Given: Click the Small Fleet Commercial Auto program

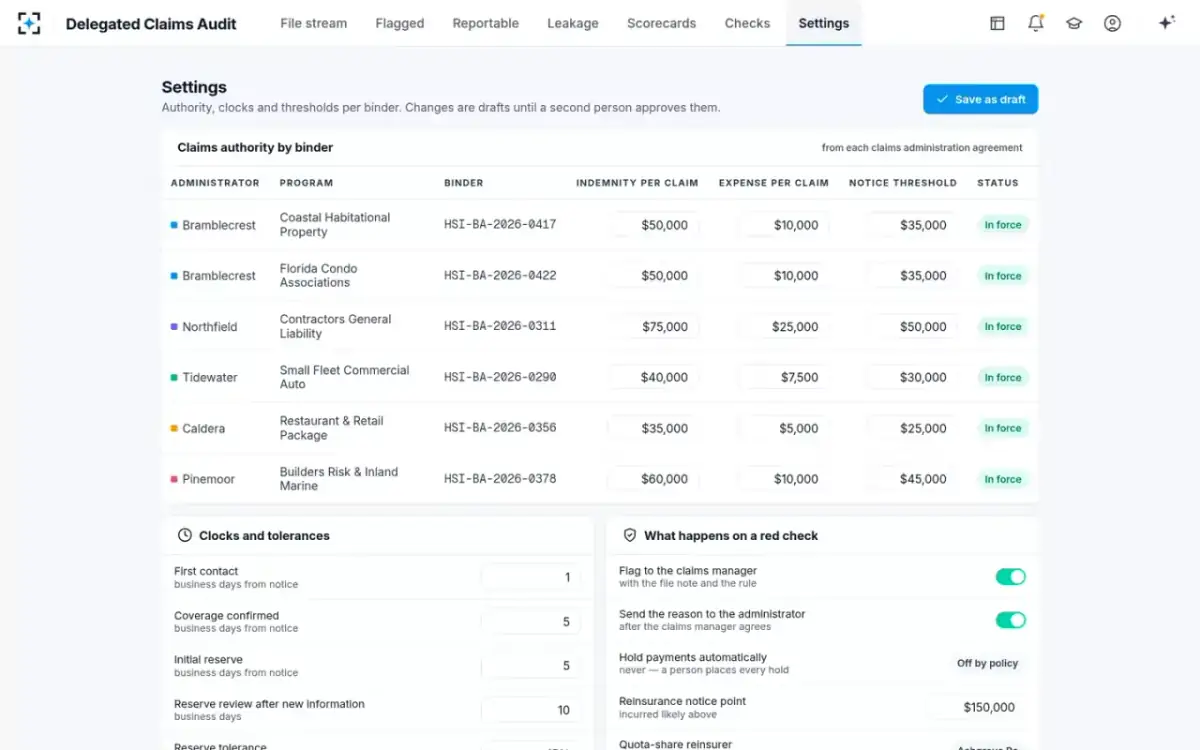Looking at the screenshot, I should click(345, 377).
